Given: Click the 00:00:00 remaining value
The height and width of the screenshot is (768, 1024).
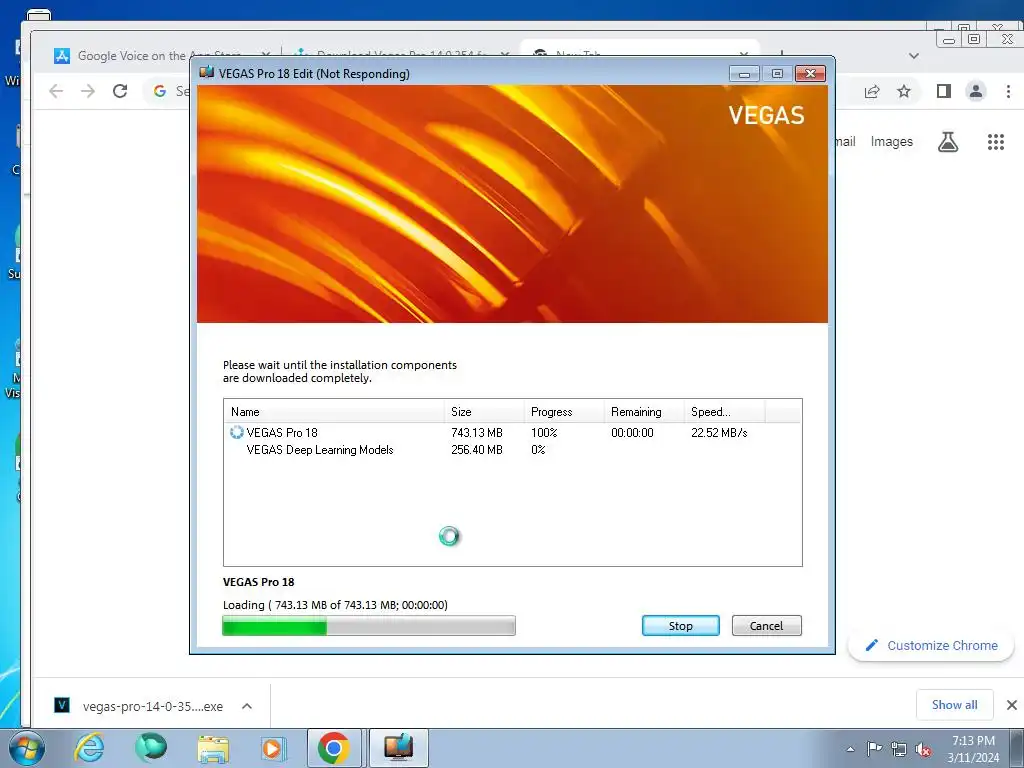Looking at the screenshot, I should (x=632, y=432).
